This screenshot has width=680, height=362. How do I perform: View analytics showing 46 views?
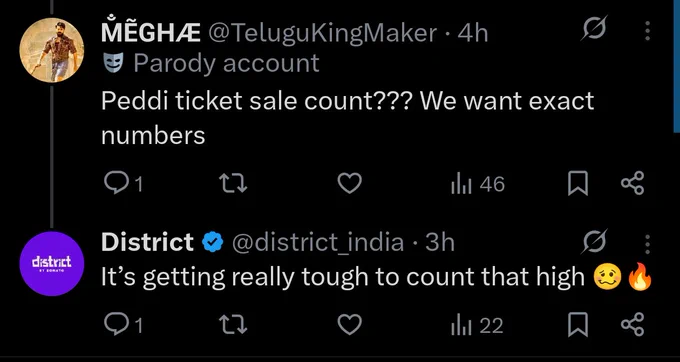click(x=478, y=184)
